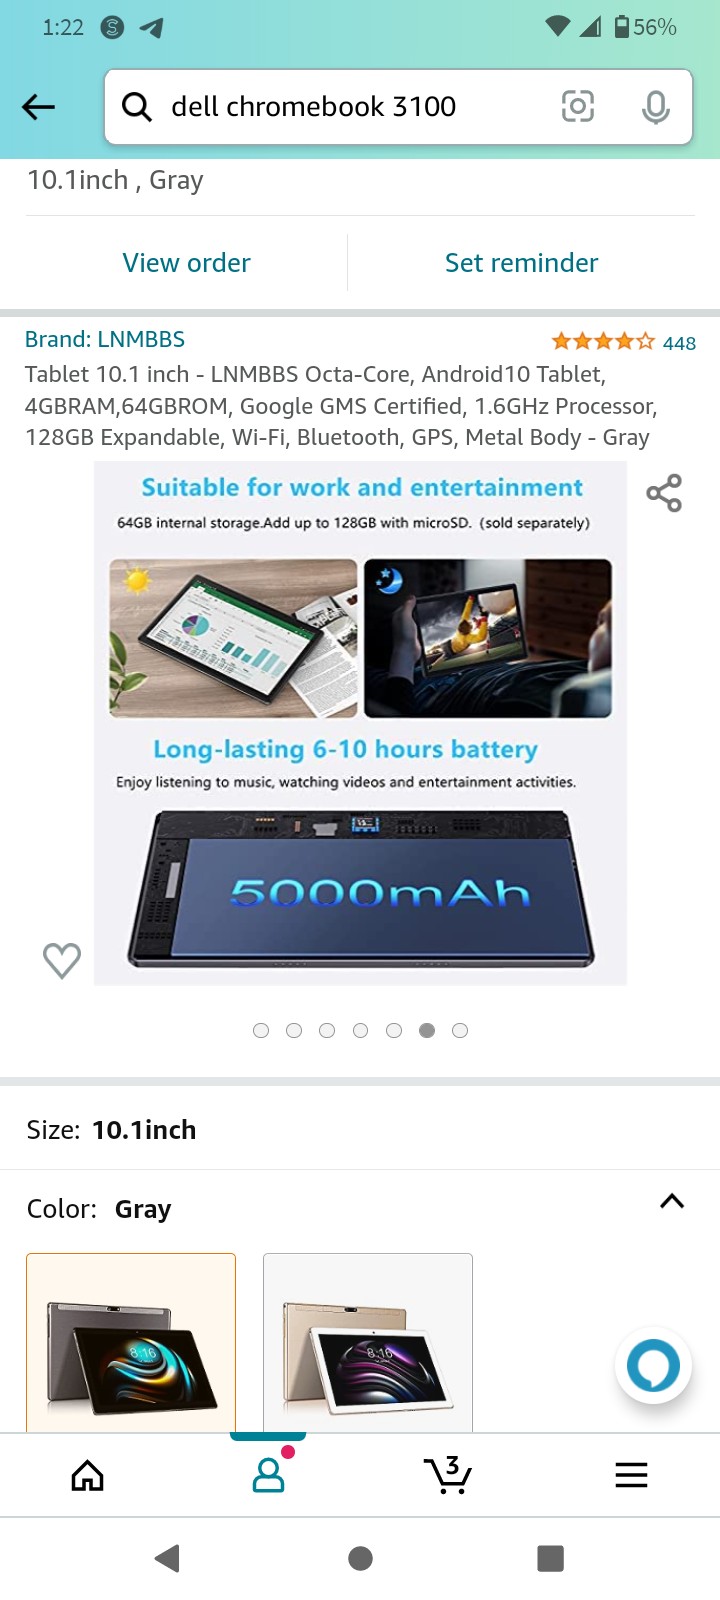
Task: Open the hamburger menu icon
Action: (631, 1475)
